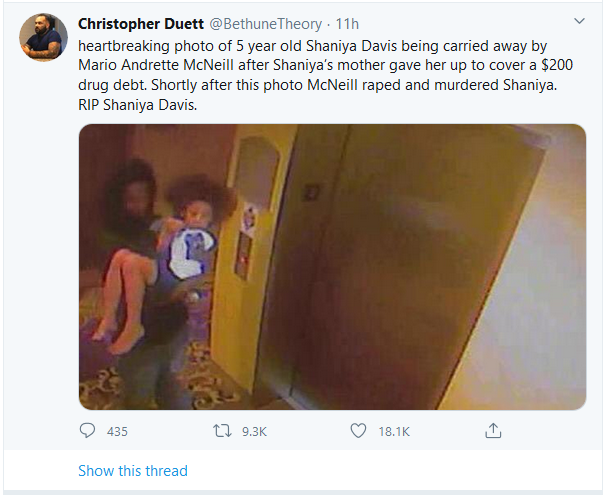Click the 'RIP Shaniya Davis.' closing line
Screen dimensions: 608x495
tap(140, 106)
